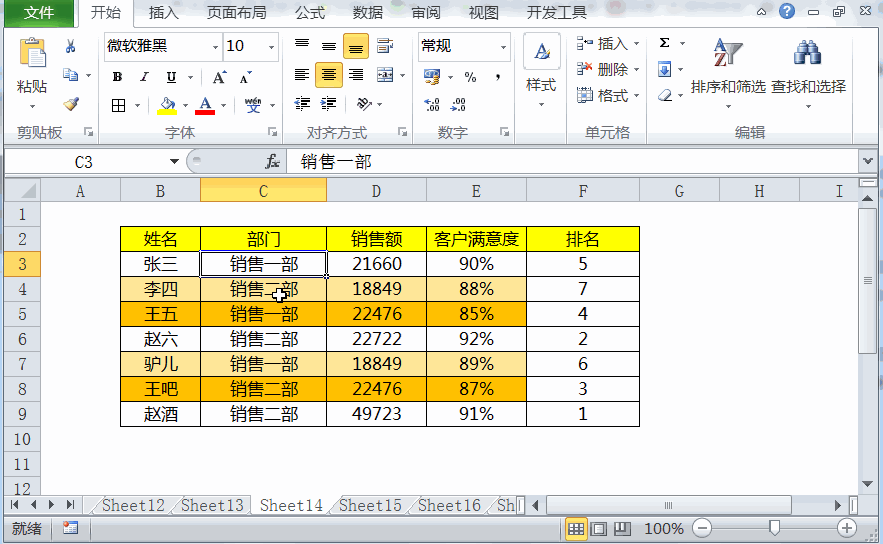
Task: Open number format dropdown 常规
Action: click(503, 47)
